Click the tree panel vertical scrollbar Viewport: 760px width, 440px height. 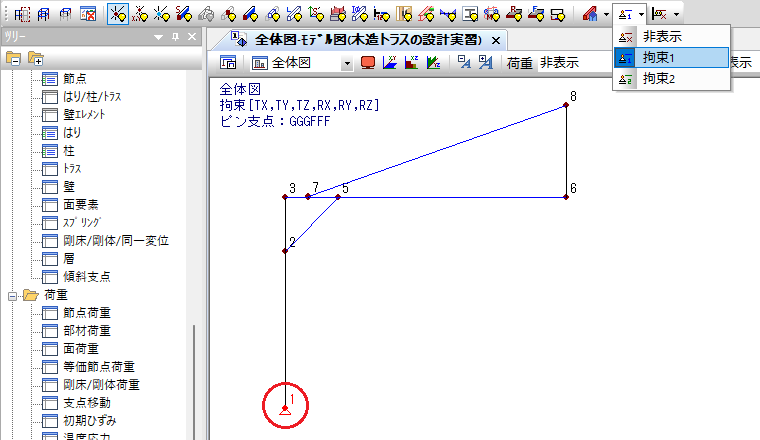[194, 383]
